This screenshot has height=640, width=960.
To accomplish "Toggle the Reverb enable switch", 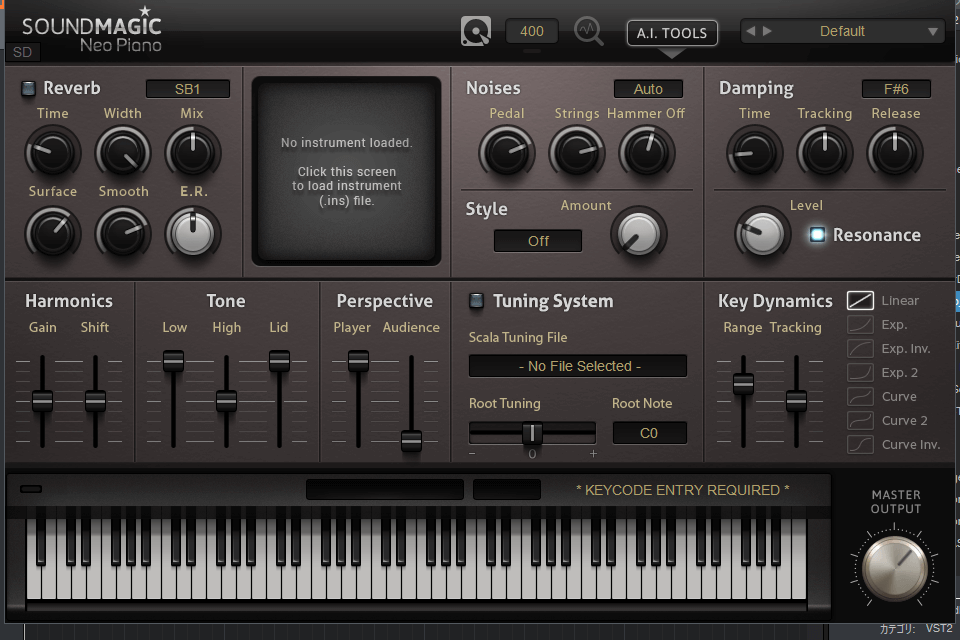I will tap(28, 88).
